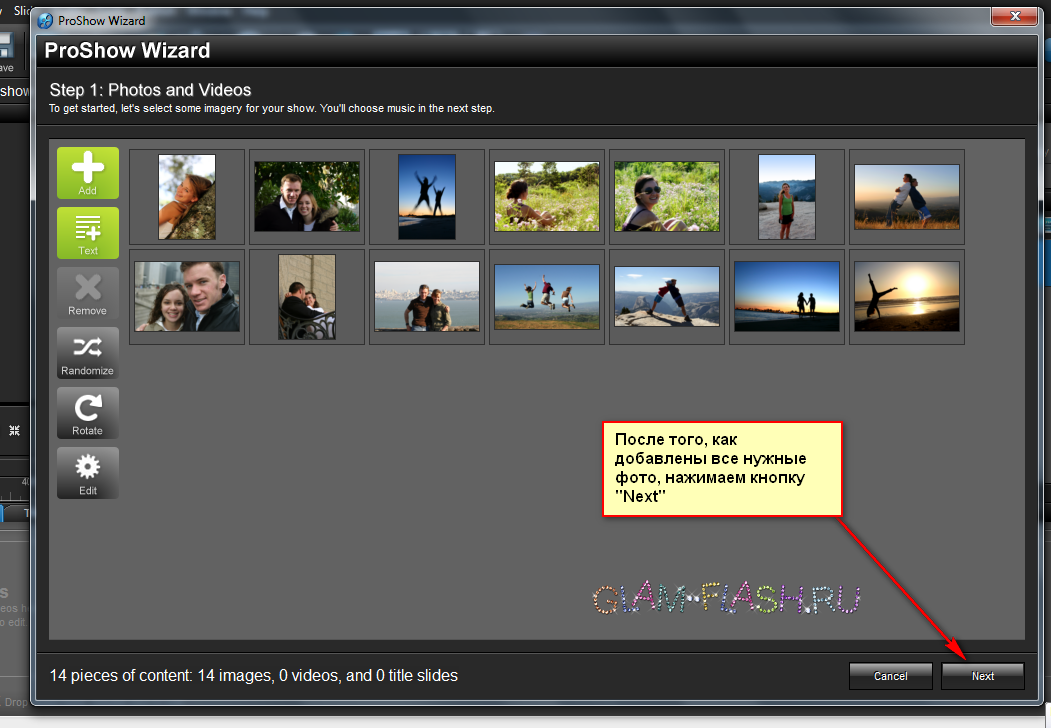1051x728 pixels.
Task: Click the Remove button with X icon
Action: click(x=88, y=292)
